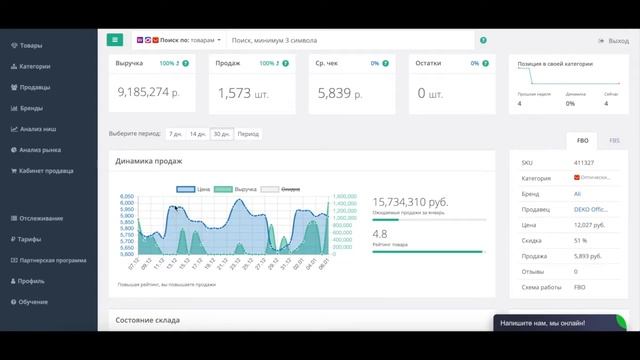640x360 pixels.
Task: Click the Продавцы people icon in sidebar
Action: point(14,87)
